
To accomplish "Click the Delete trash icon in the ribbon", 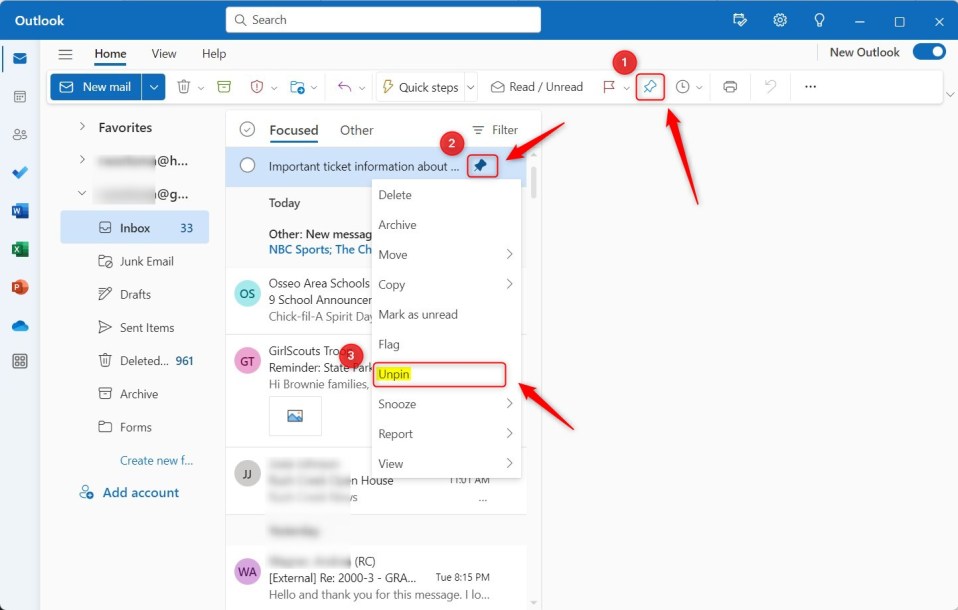I will (184, 87).
